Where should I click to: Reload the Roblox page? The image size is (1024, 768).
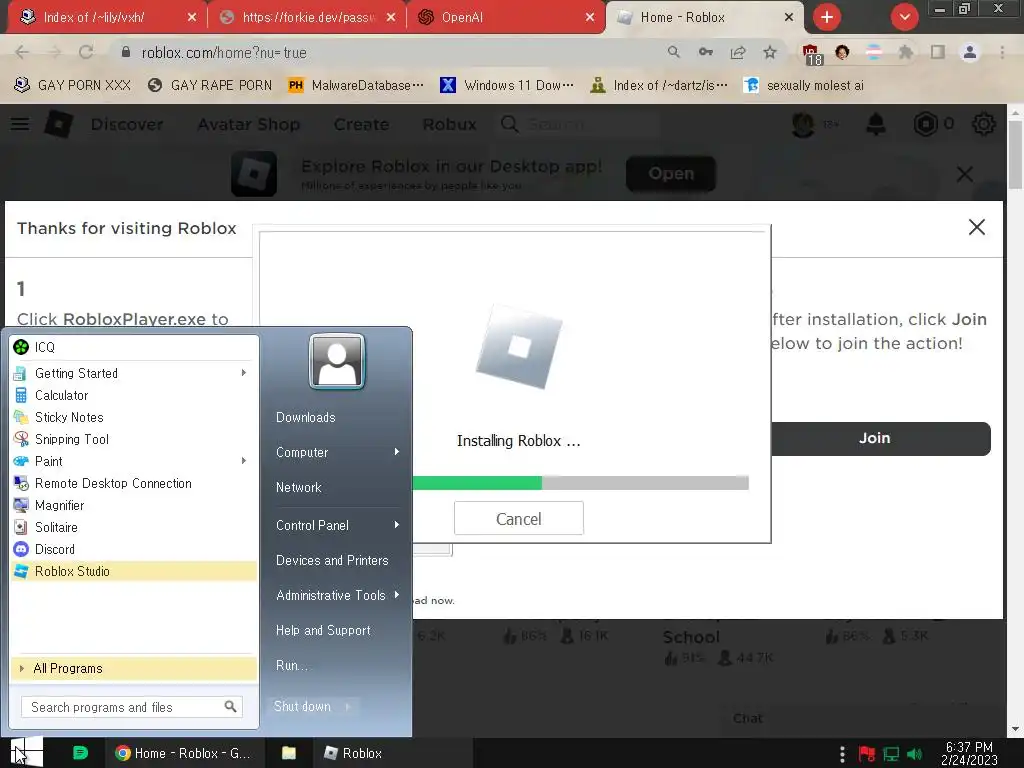click(86, 52)
